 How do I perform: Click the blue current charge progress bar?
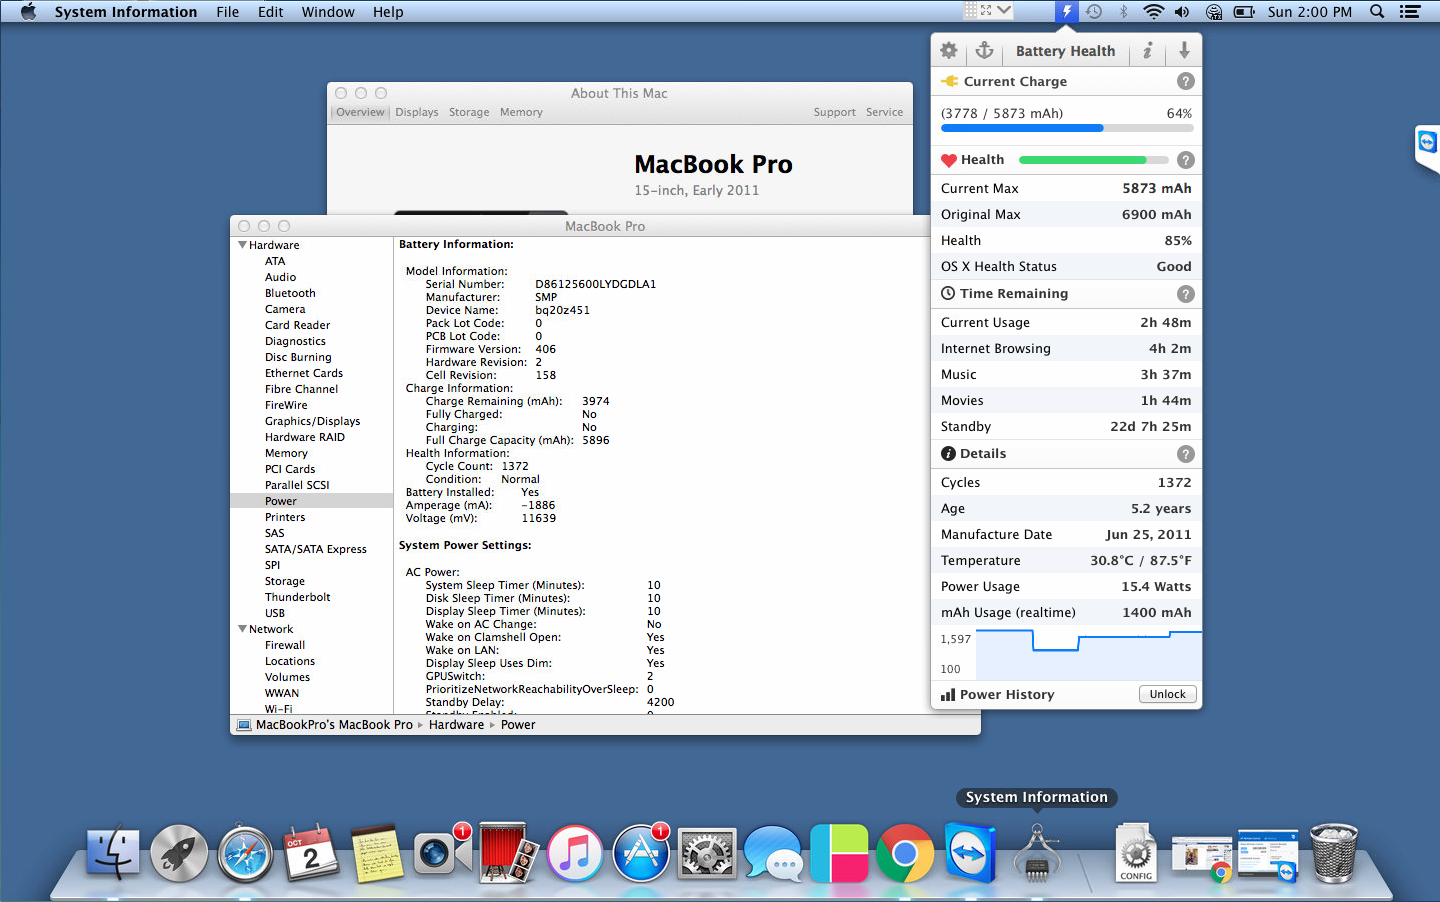coord(1066,128)
